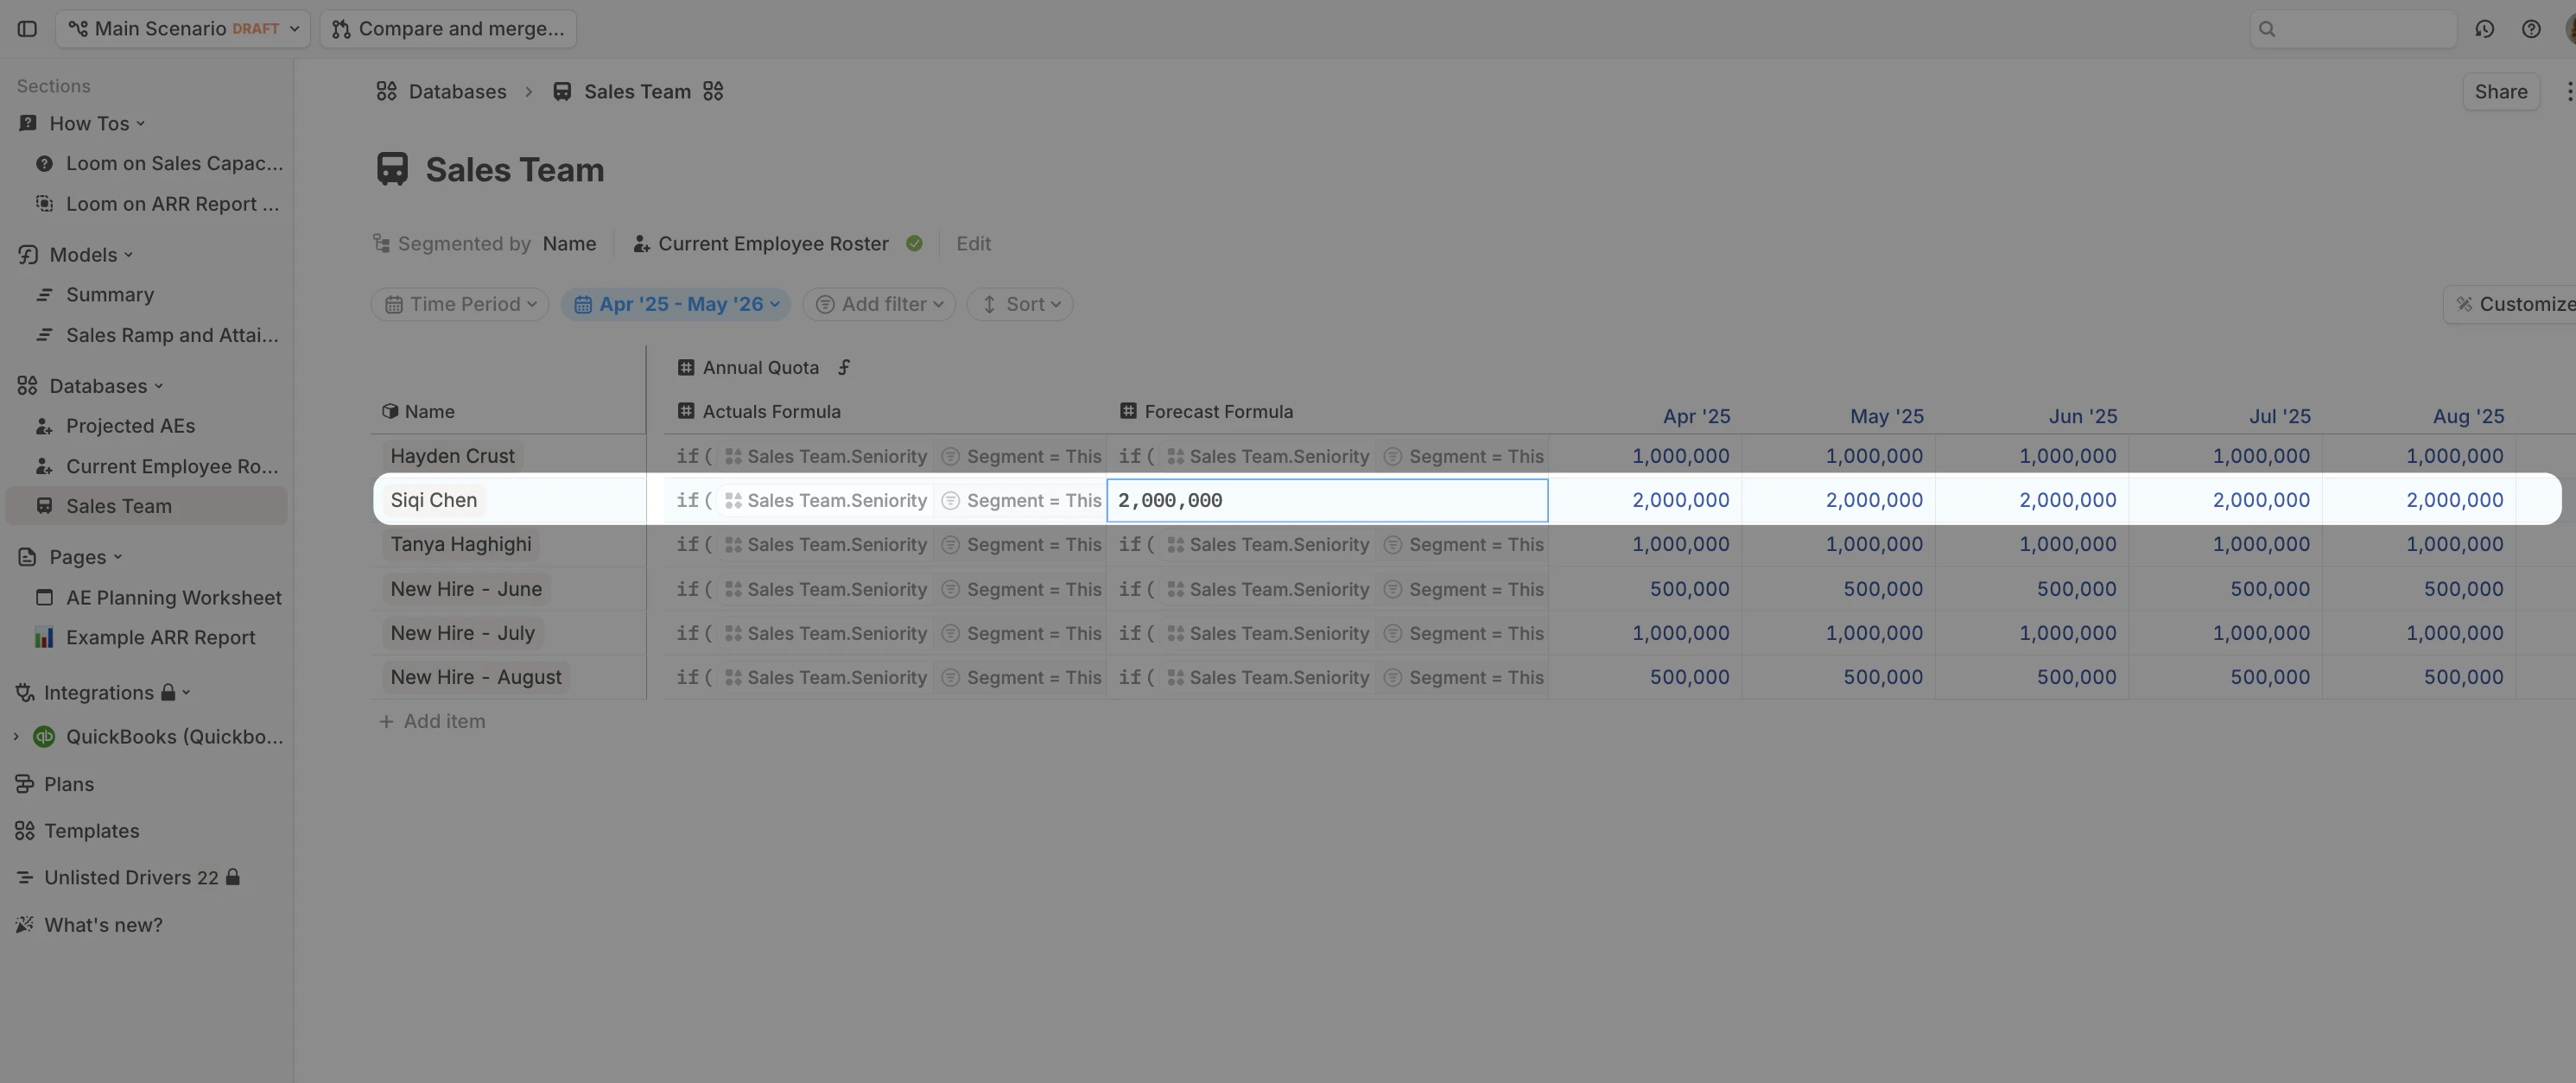Image resolution: width=2576 pixels, height=1083 pixels.
Task: Click Add item below the table
Action: coord(432,722)
